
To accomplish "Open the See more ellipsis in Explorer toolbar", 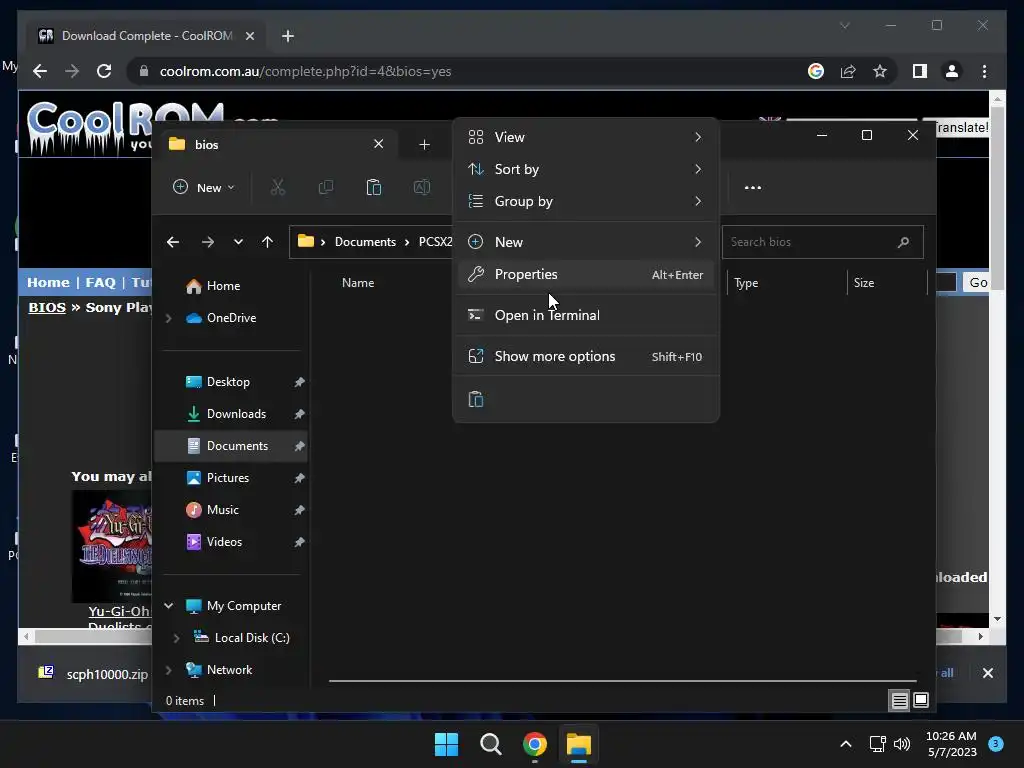I will 752,187.
